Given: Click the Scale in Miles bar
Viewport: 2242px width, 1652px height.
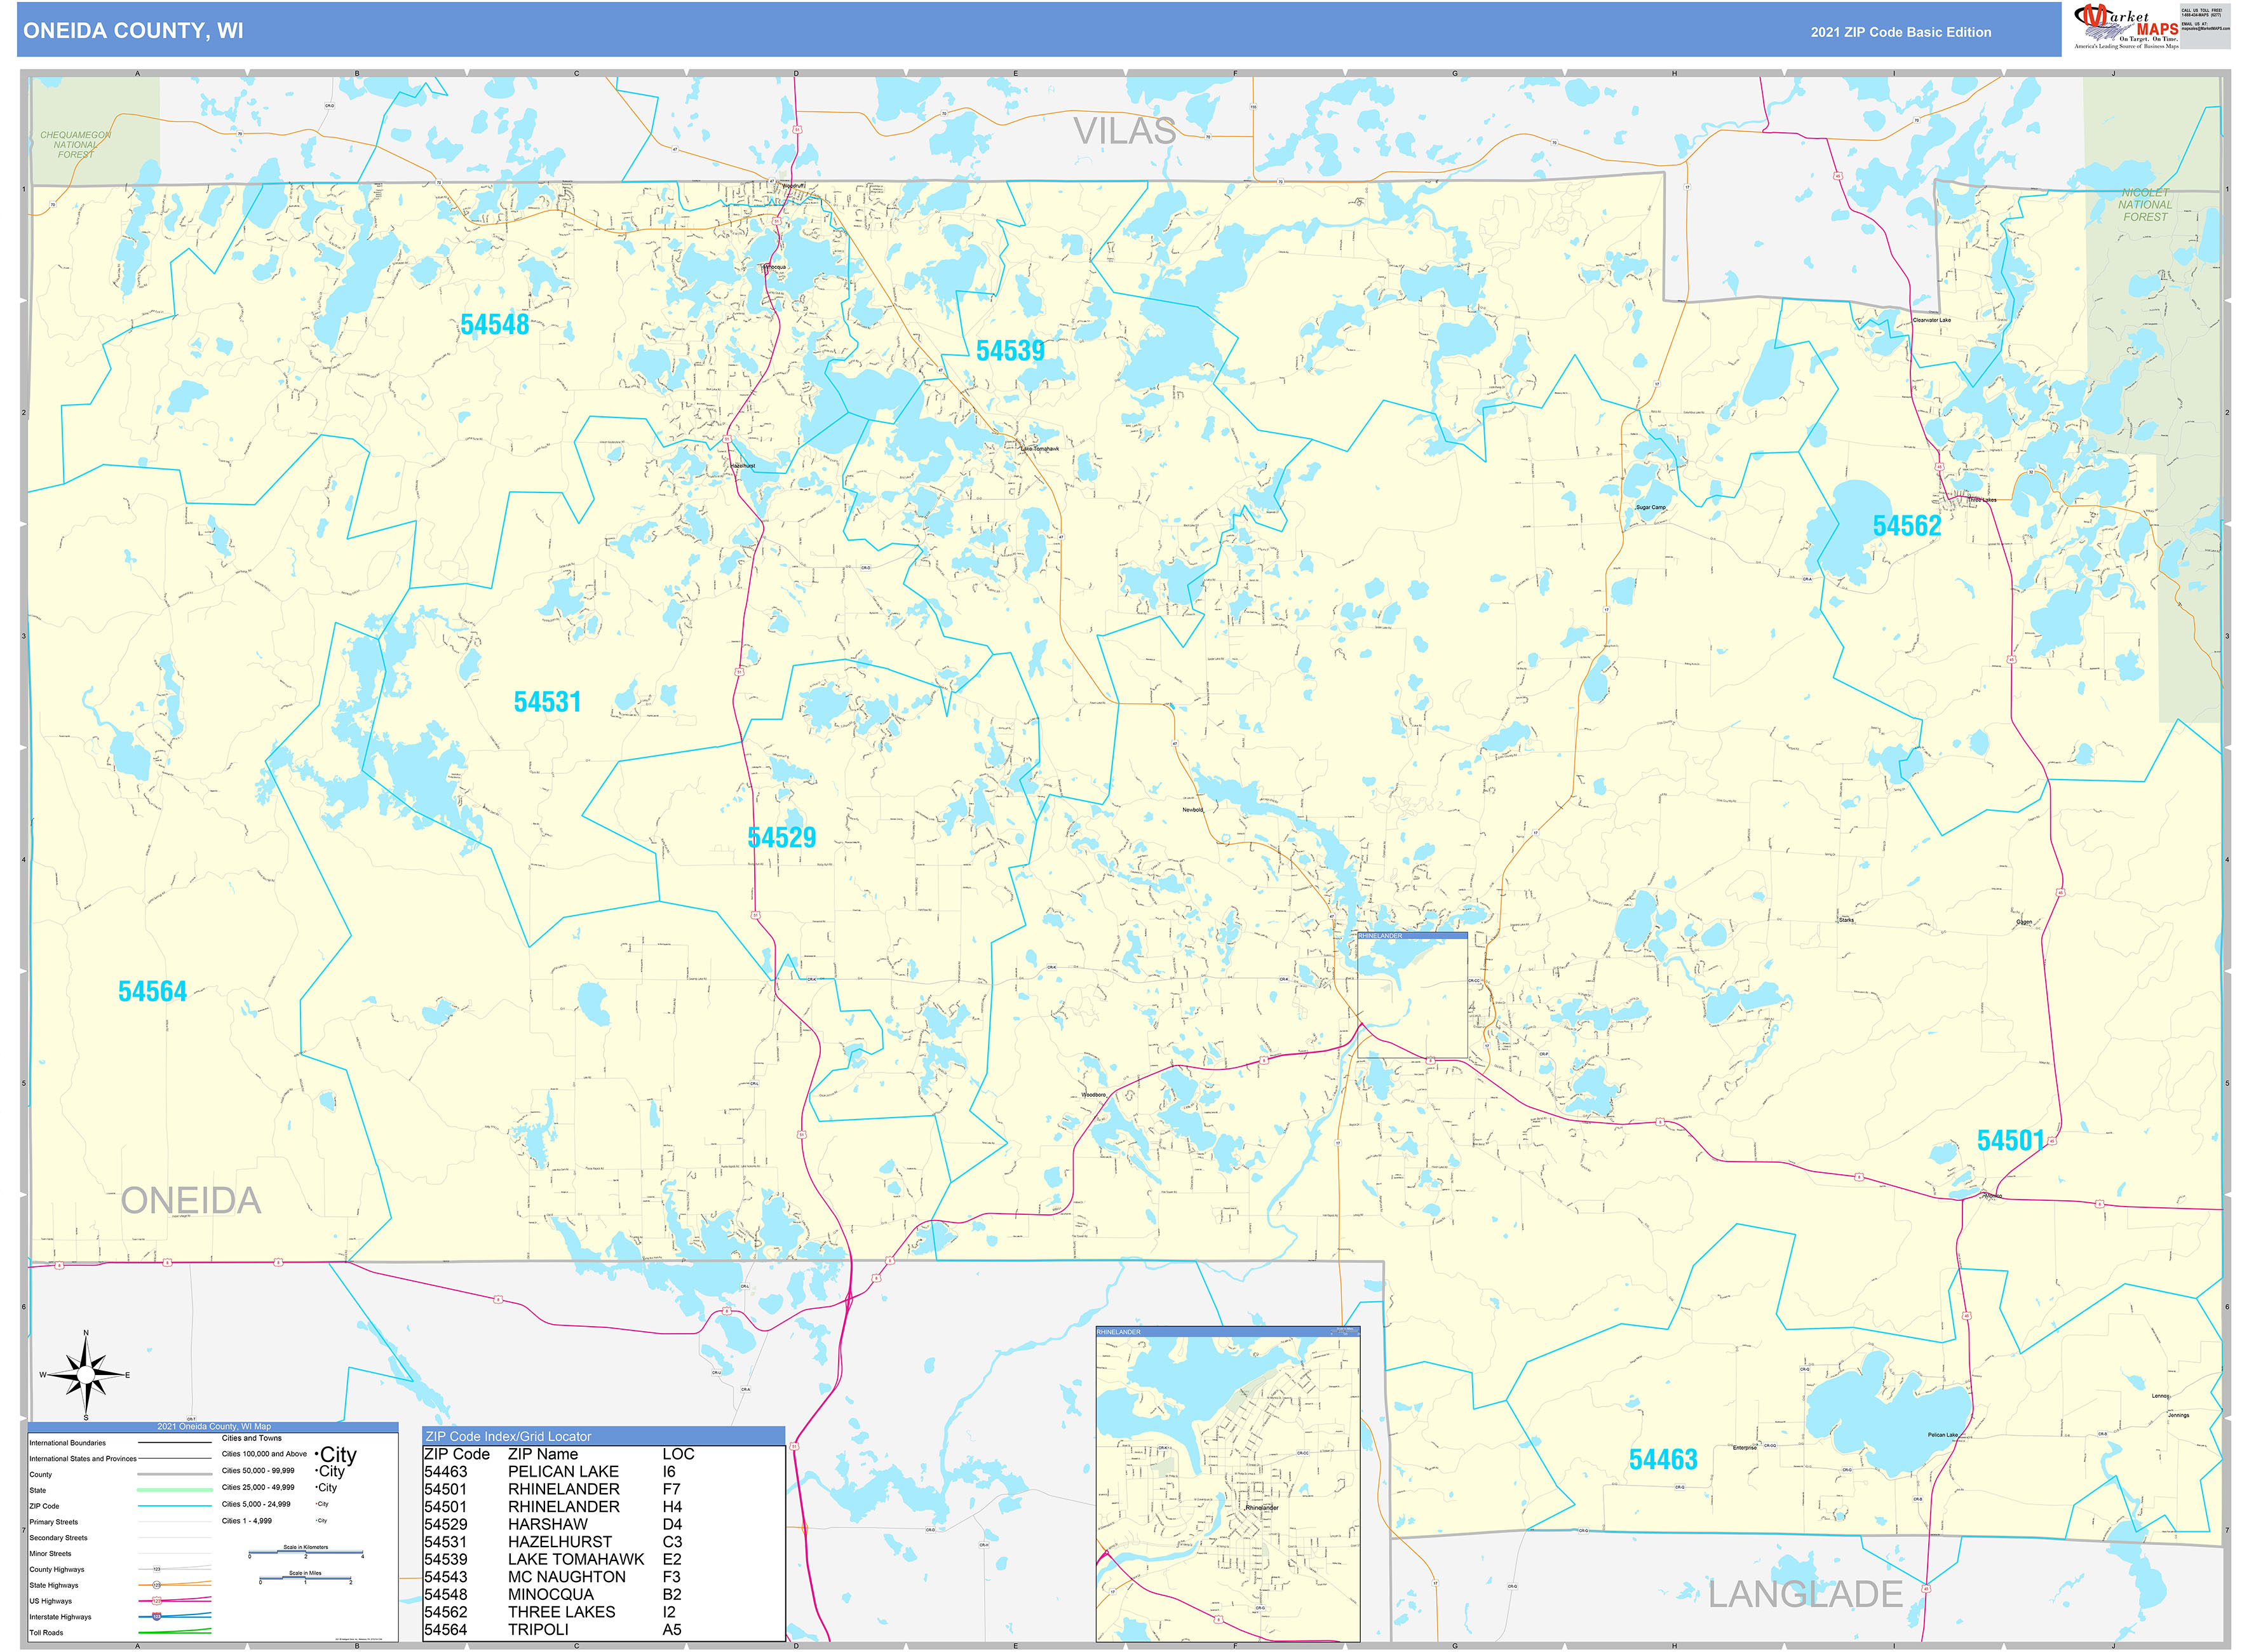Looking at the screenshot, I should tap(306, 1578).
